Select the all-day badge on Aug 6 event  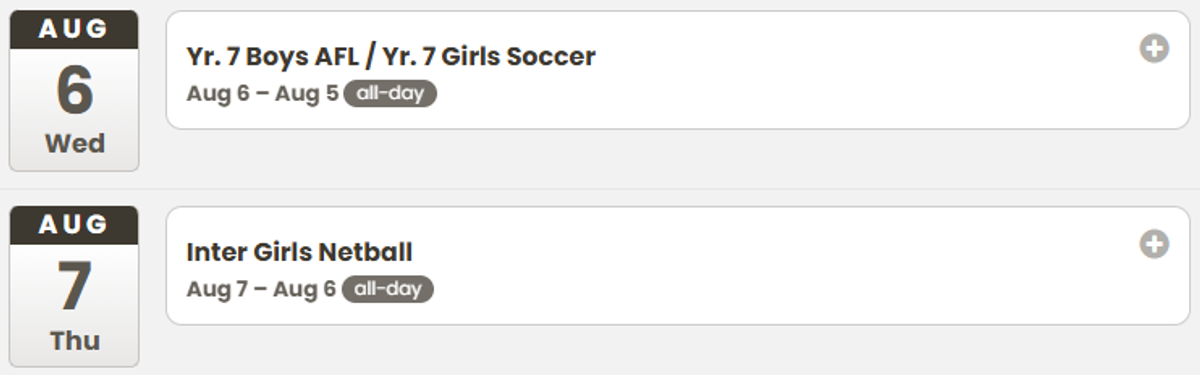[x=390, y=94]
